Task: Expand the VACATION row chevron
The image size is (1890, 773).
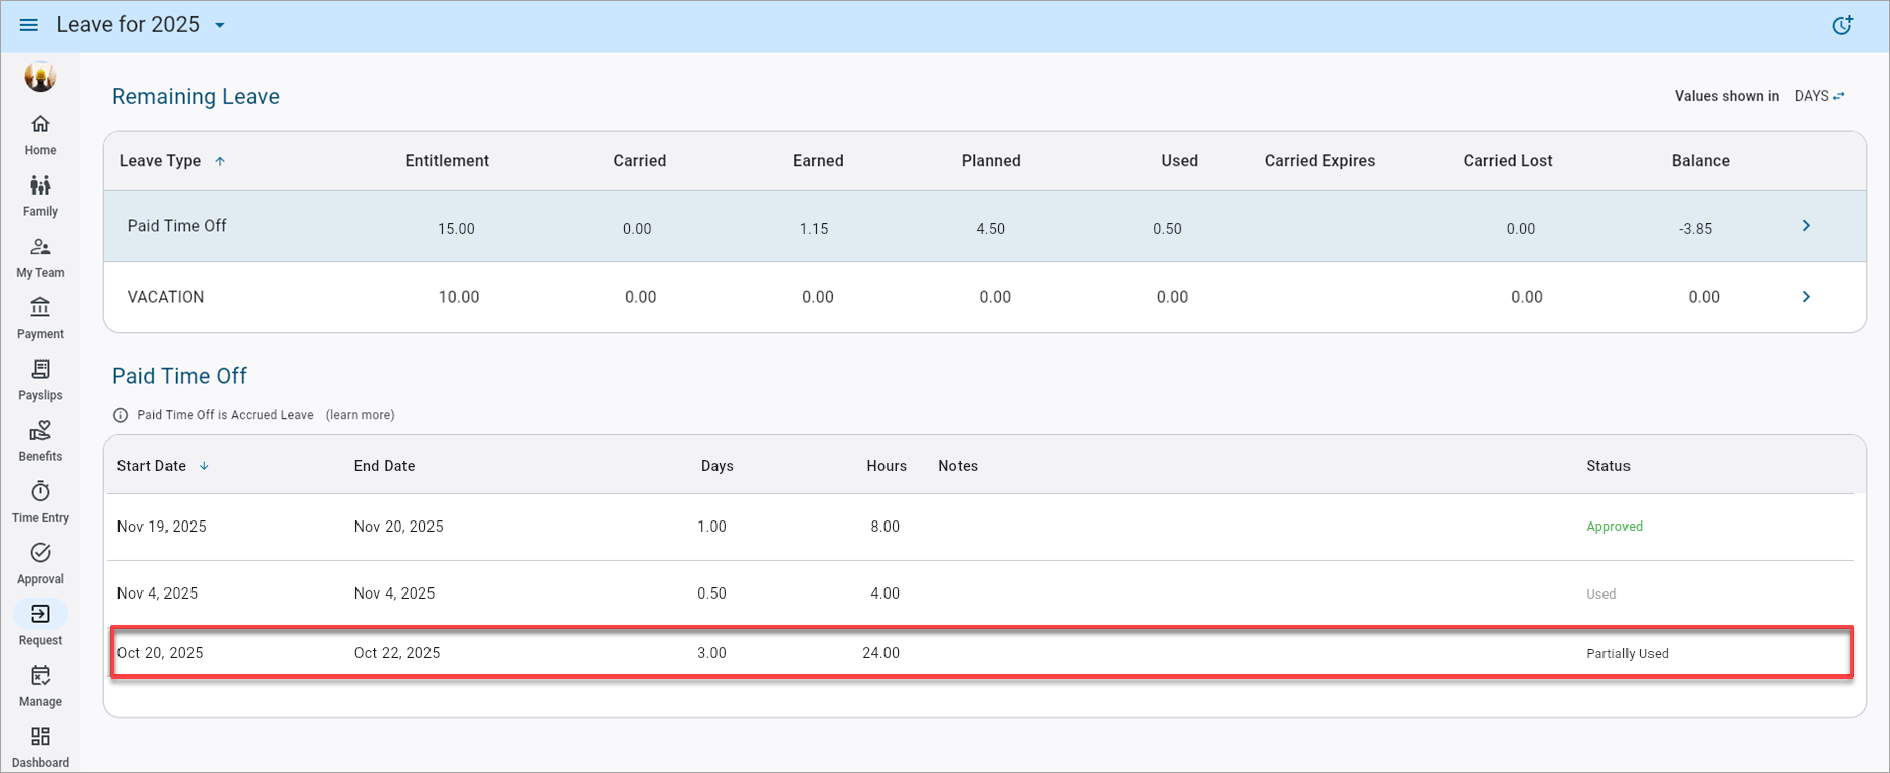Action: [1806, 297]
